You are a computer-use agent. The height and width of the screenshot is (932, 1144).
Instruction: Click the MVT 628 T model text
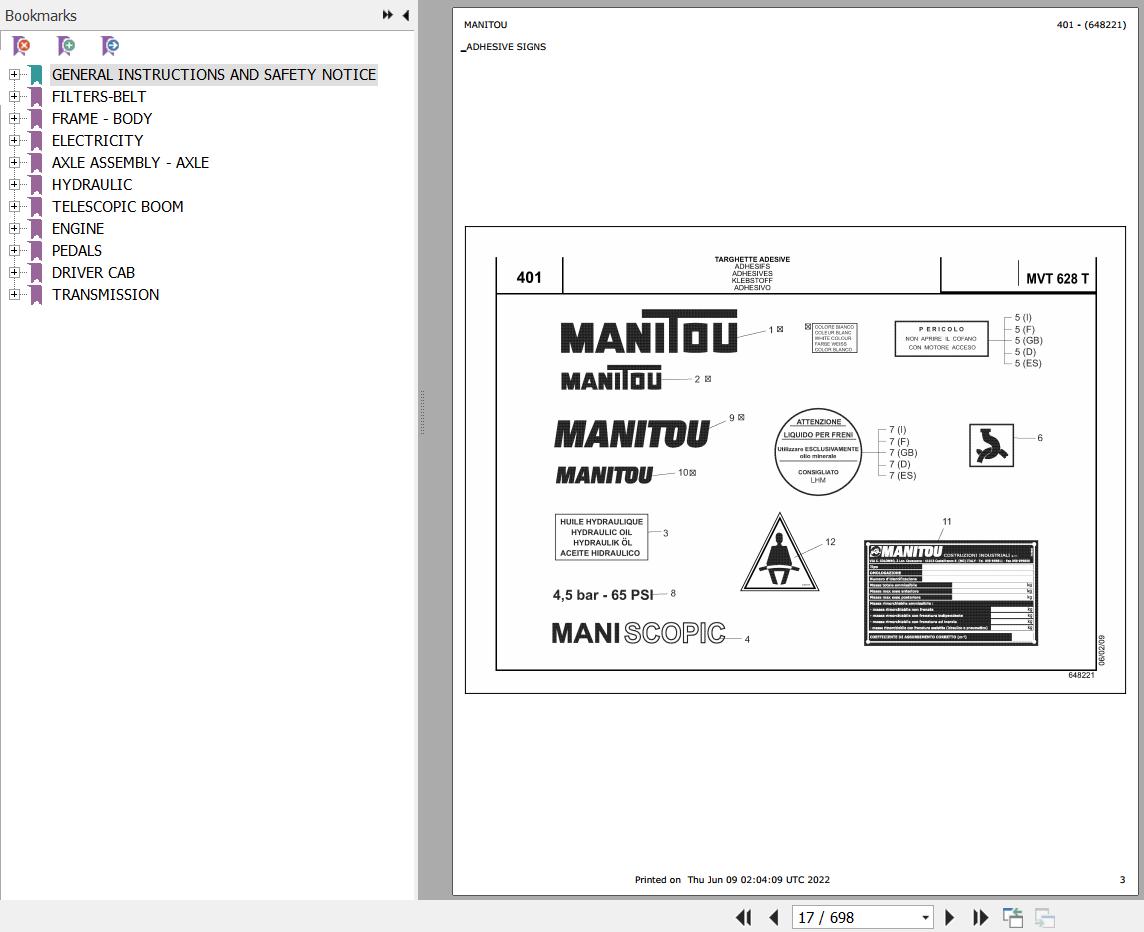coord(1056,279)
